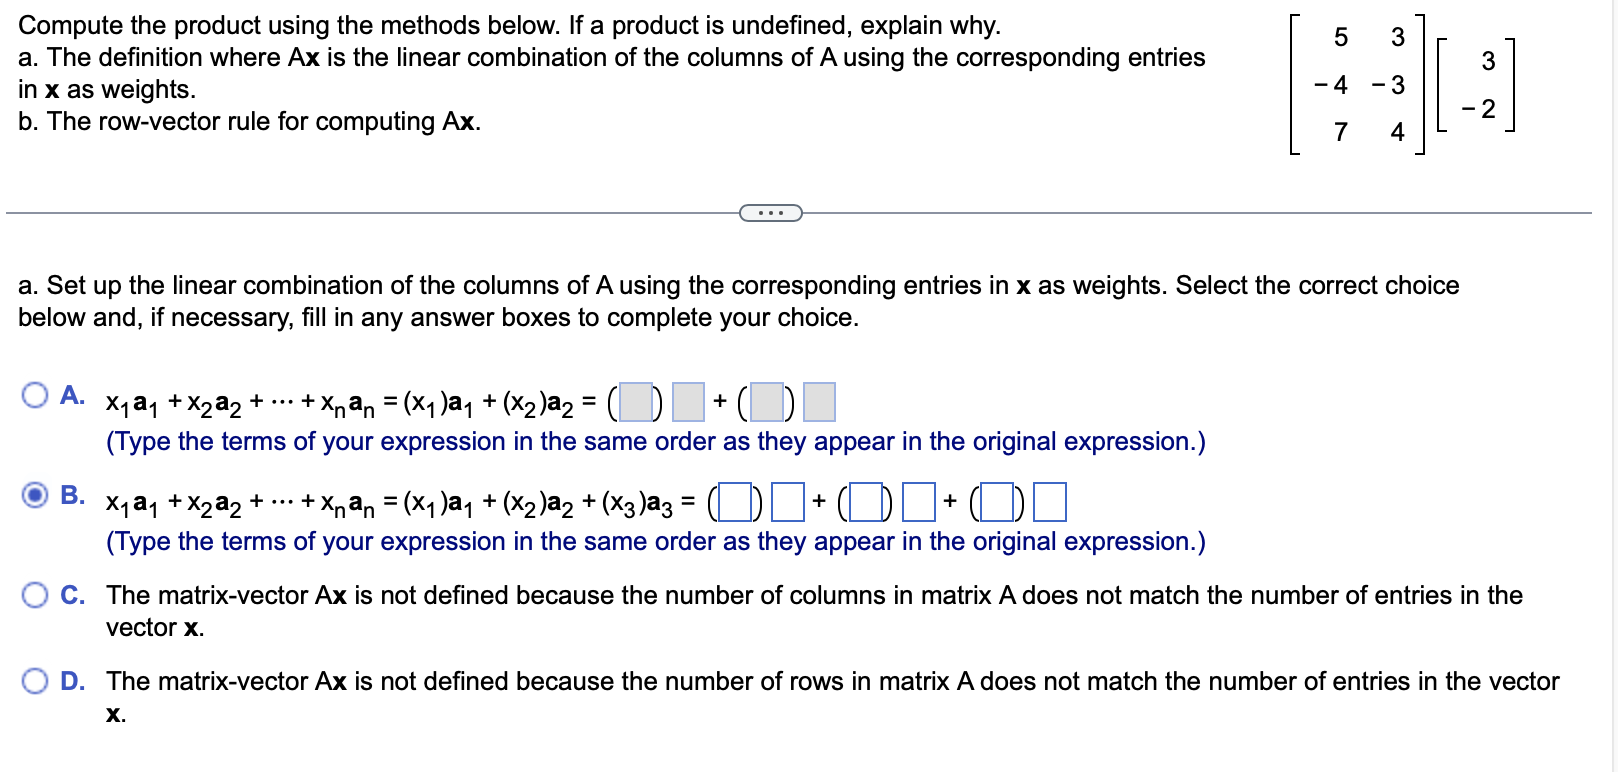1618x772 pixels.
Task: Click the second weight box in choice B
Action: [x=867, y=502]
